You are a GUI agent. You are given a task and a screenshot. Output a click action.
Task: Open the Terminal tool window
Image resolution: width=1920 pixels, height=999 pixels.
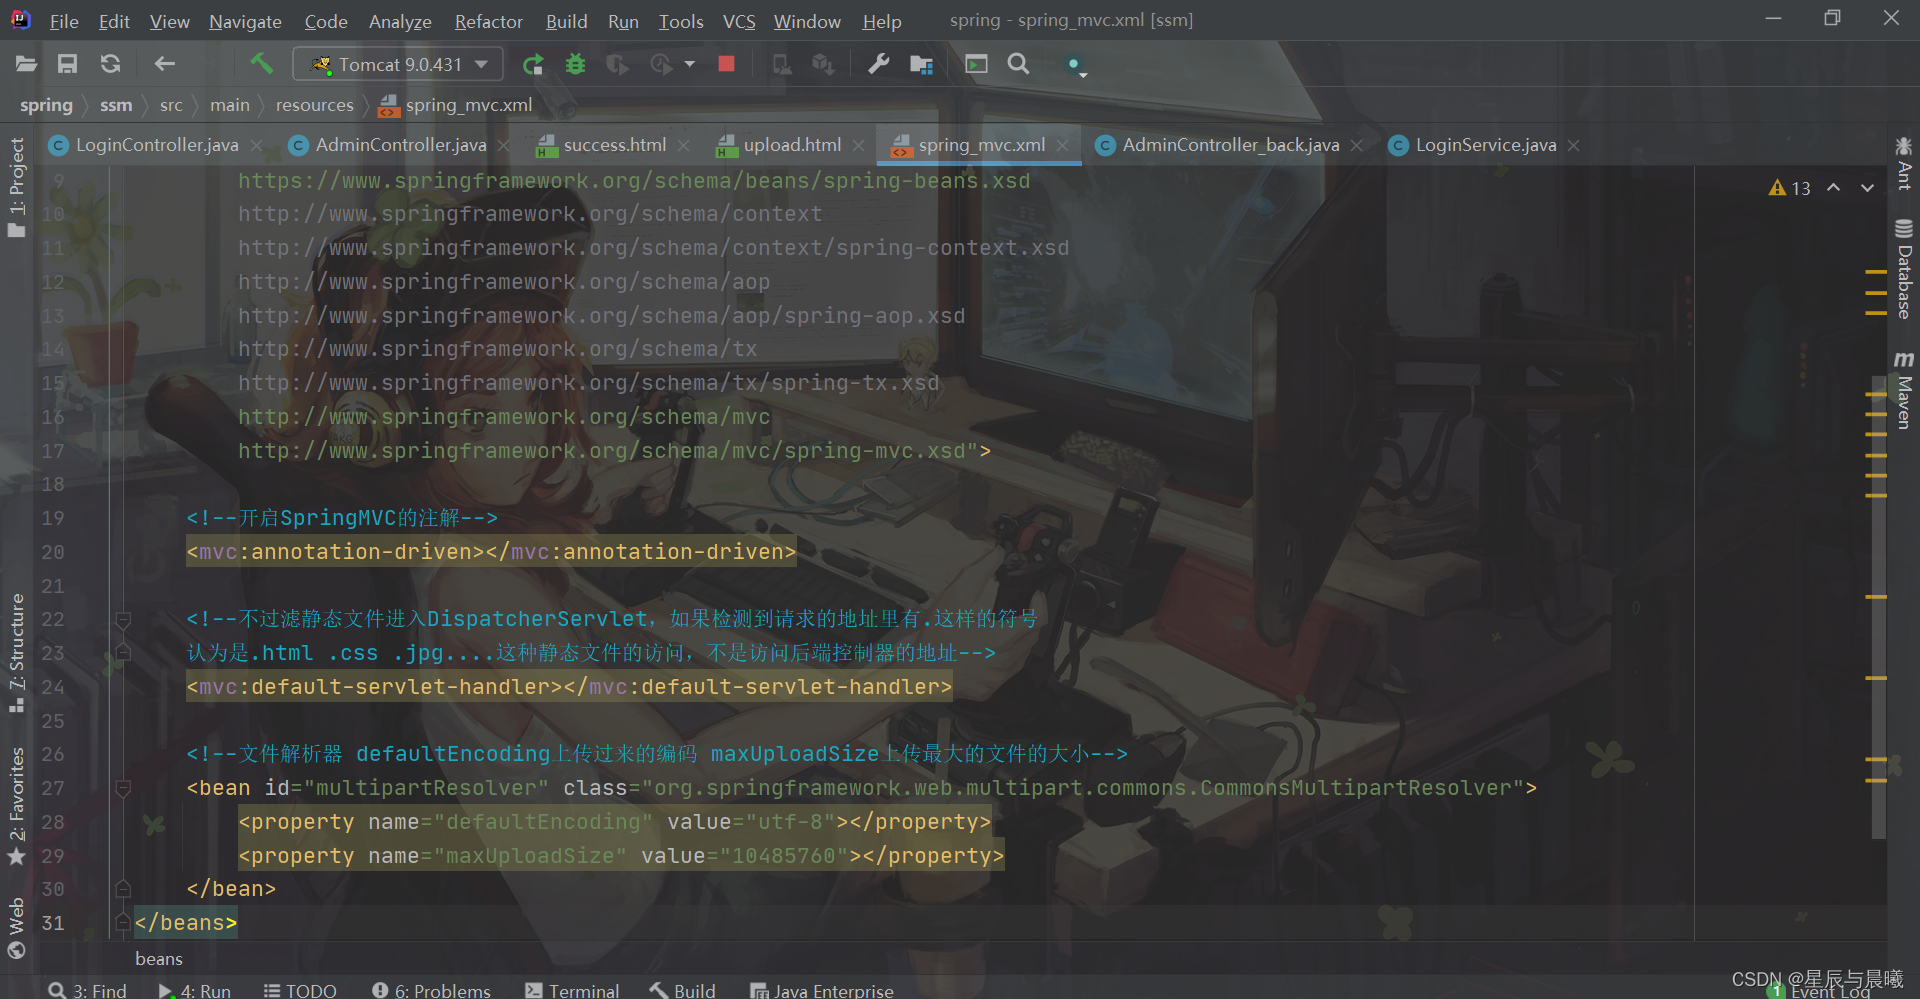(572, 990)
